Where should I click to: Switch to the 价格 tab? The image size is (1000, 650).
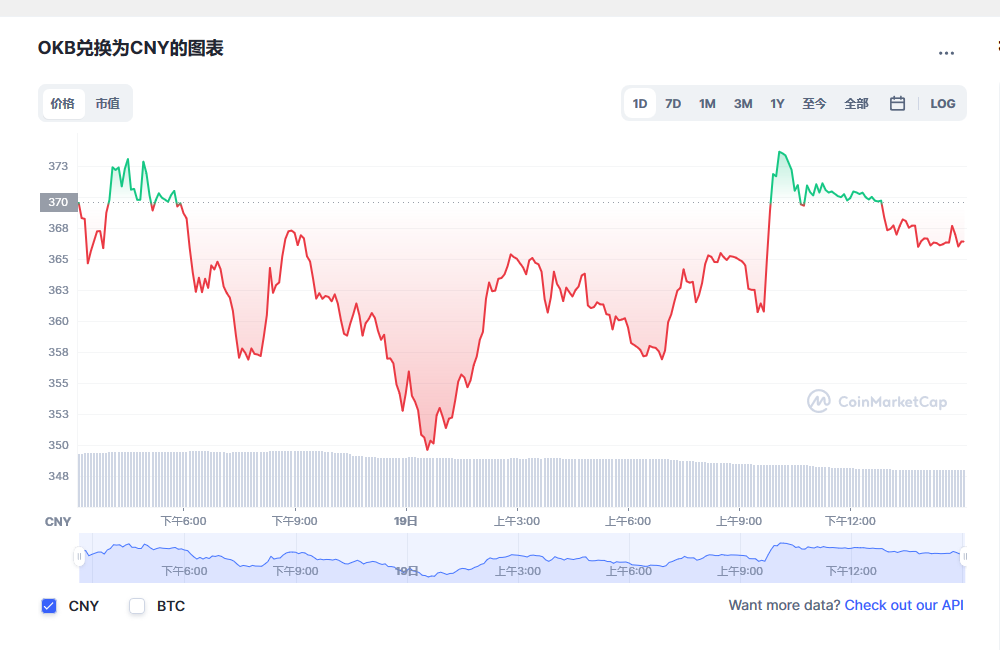click(x=62, y=103)
